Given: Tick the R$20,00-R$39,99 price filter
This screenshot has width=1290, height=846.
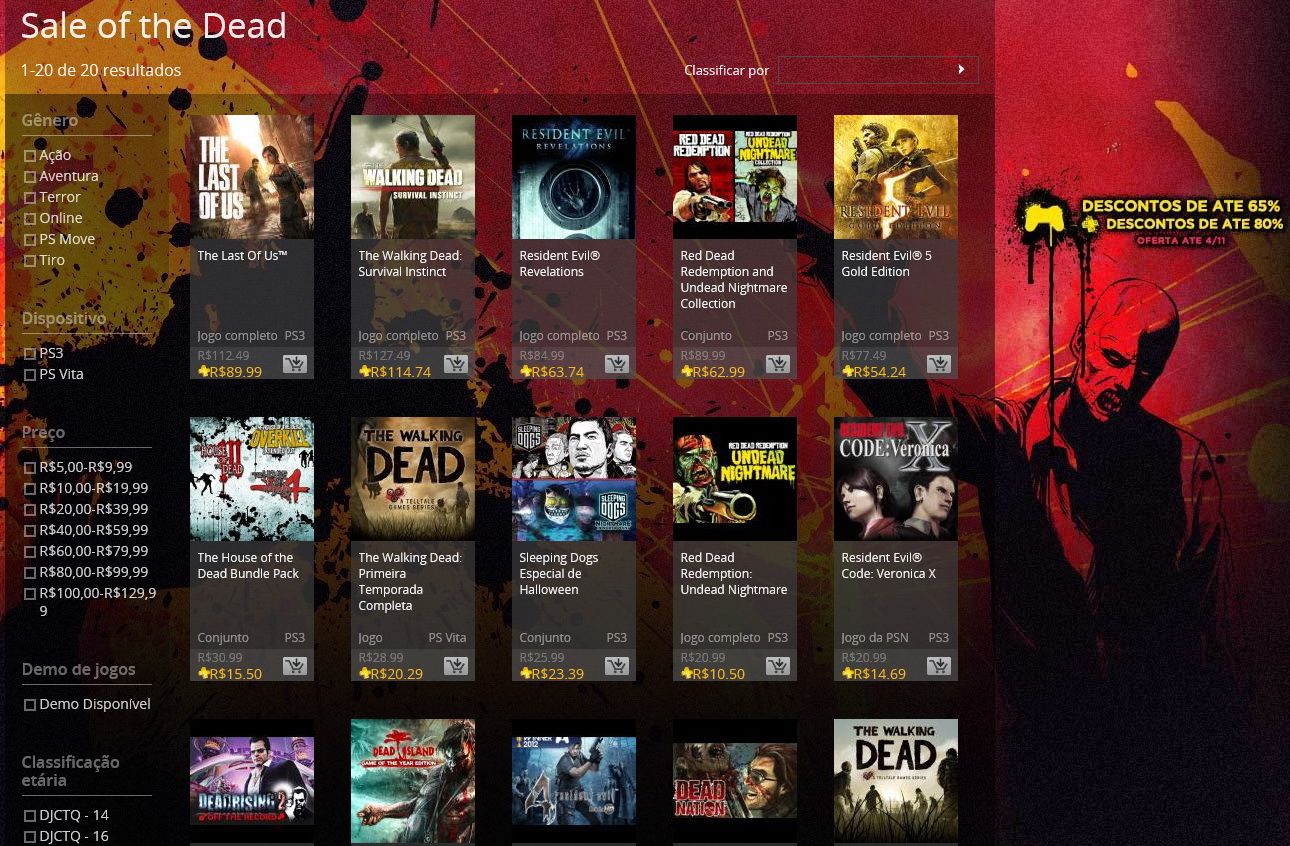Looking at the screenshot, I should (x=30, y=510).
